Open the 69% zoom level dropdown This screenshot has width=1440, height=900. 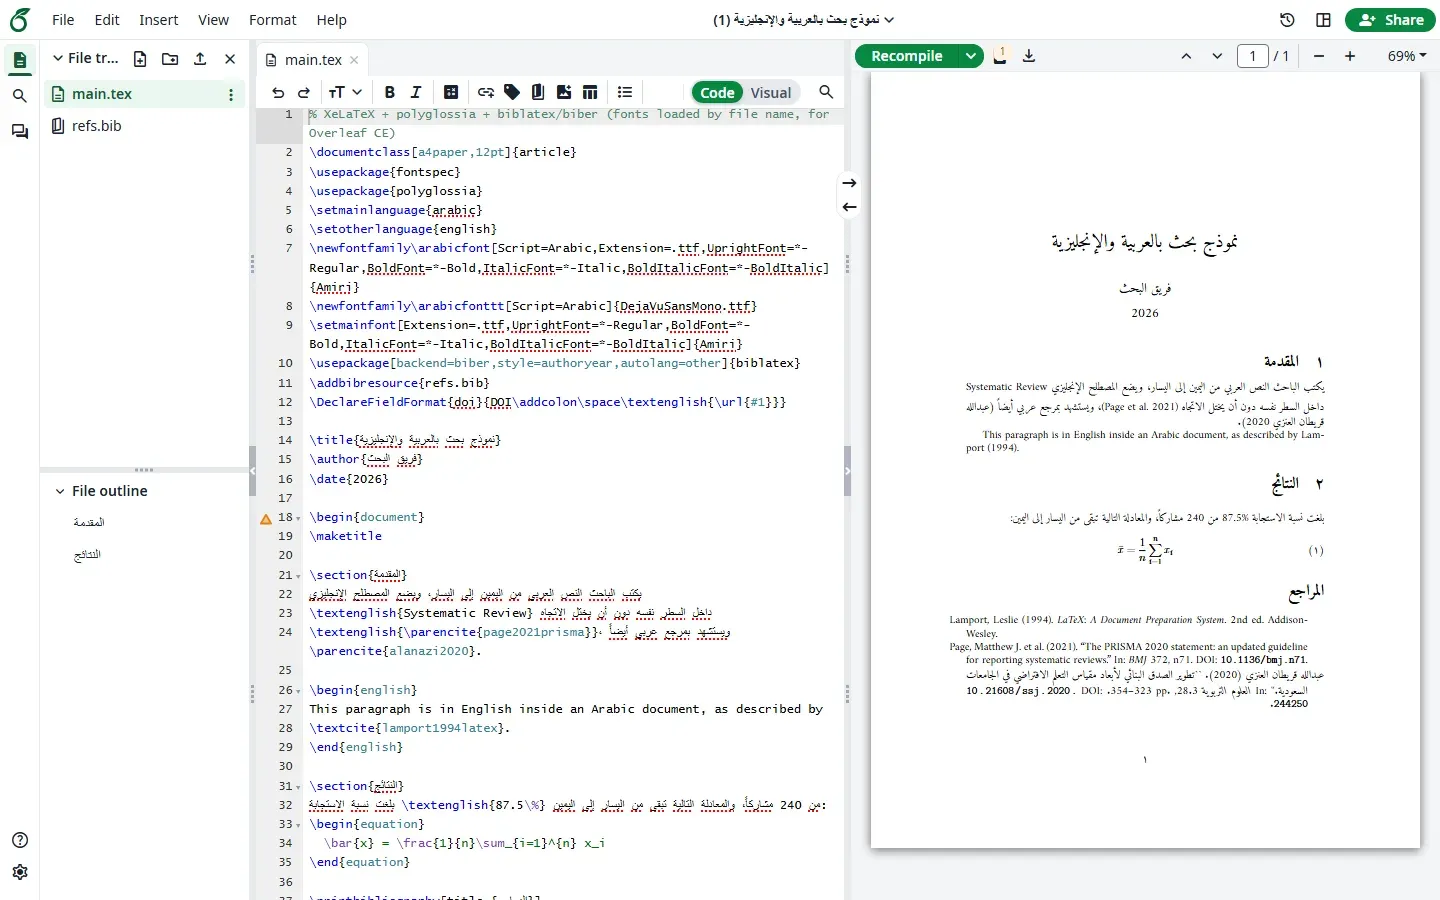click(x=1406, y=56)
